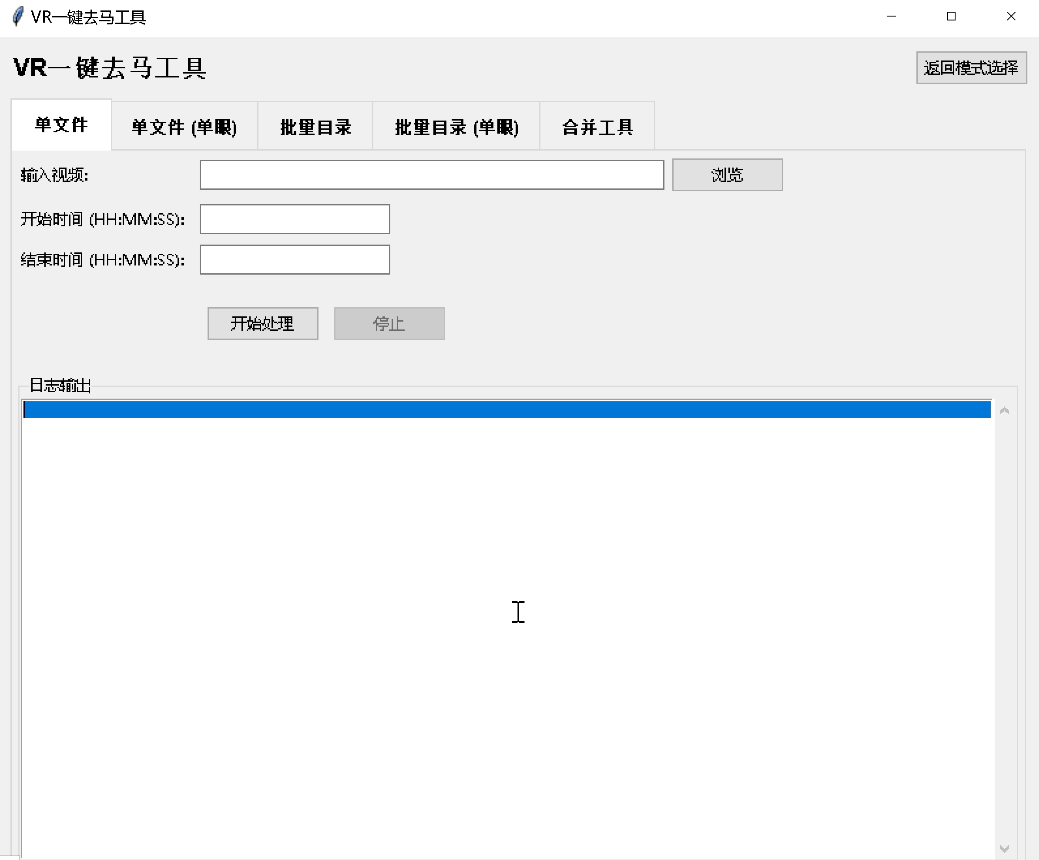Click the feather app icon in title bar
The image size is (1039, 860).
click(x=18, y=17)
